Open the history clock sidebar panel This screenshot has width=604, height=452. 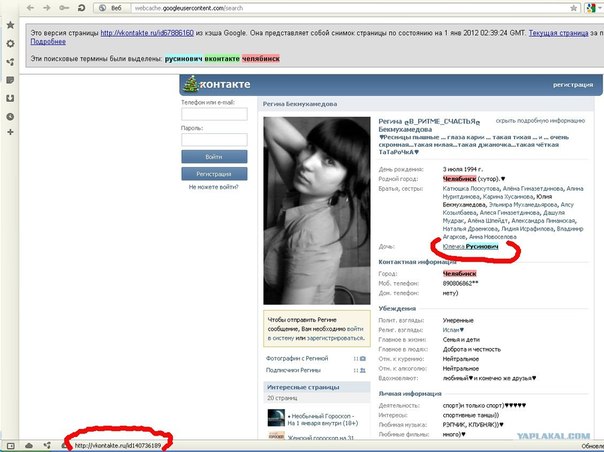[x=9, y=117]
